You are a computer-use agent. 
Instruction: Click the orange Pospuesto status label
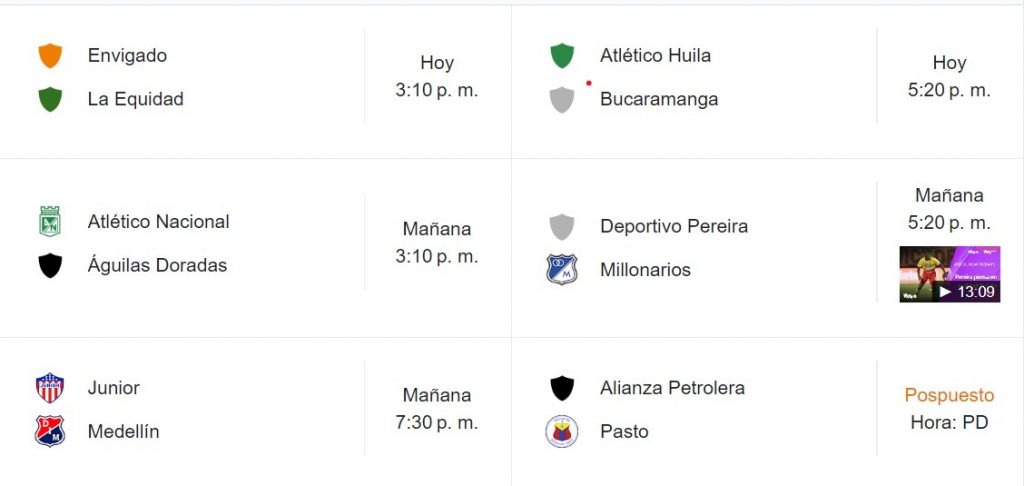pyautogui.click(x=950, y=395)
